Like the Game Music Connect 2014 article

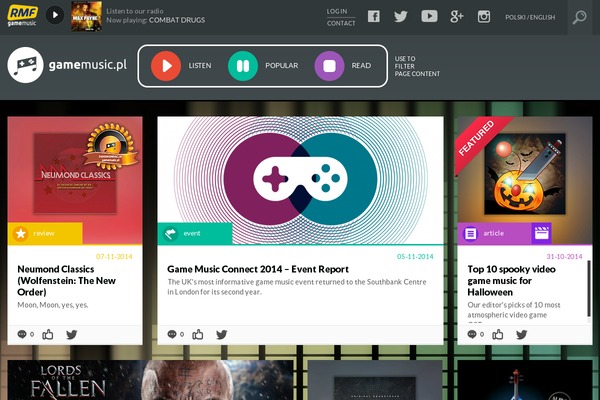click(198, 334)
